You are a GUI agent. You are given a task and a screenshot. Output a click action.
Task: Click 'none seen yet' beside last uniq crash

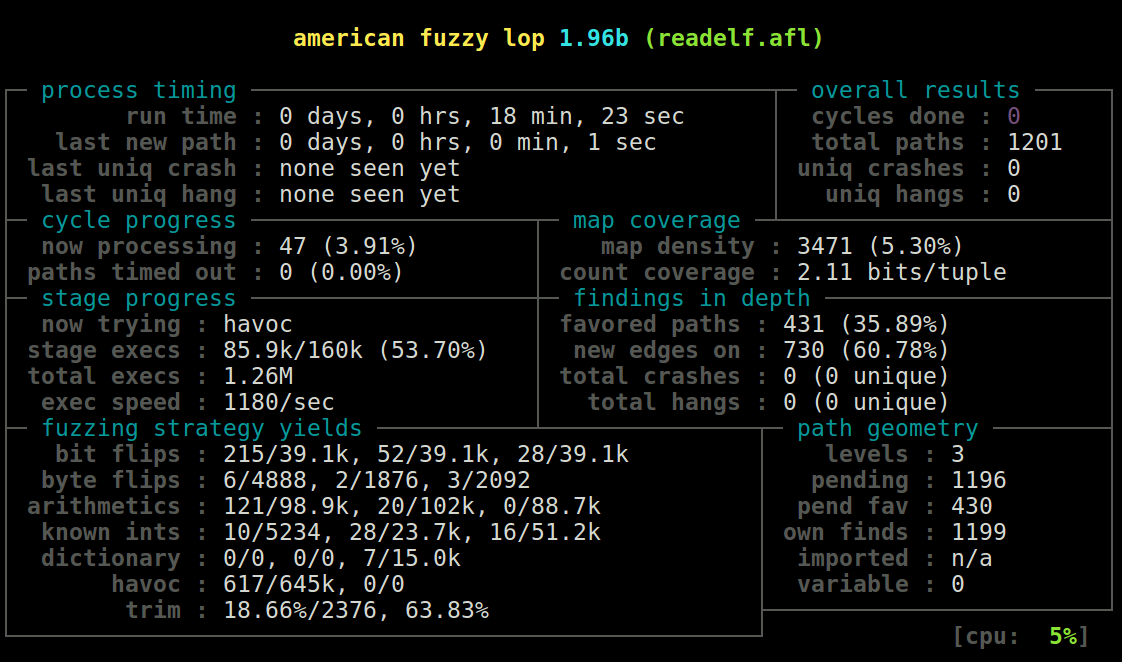[x=370, y=169]
